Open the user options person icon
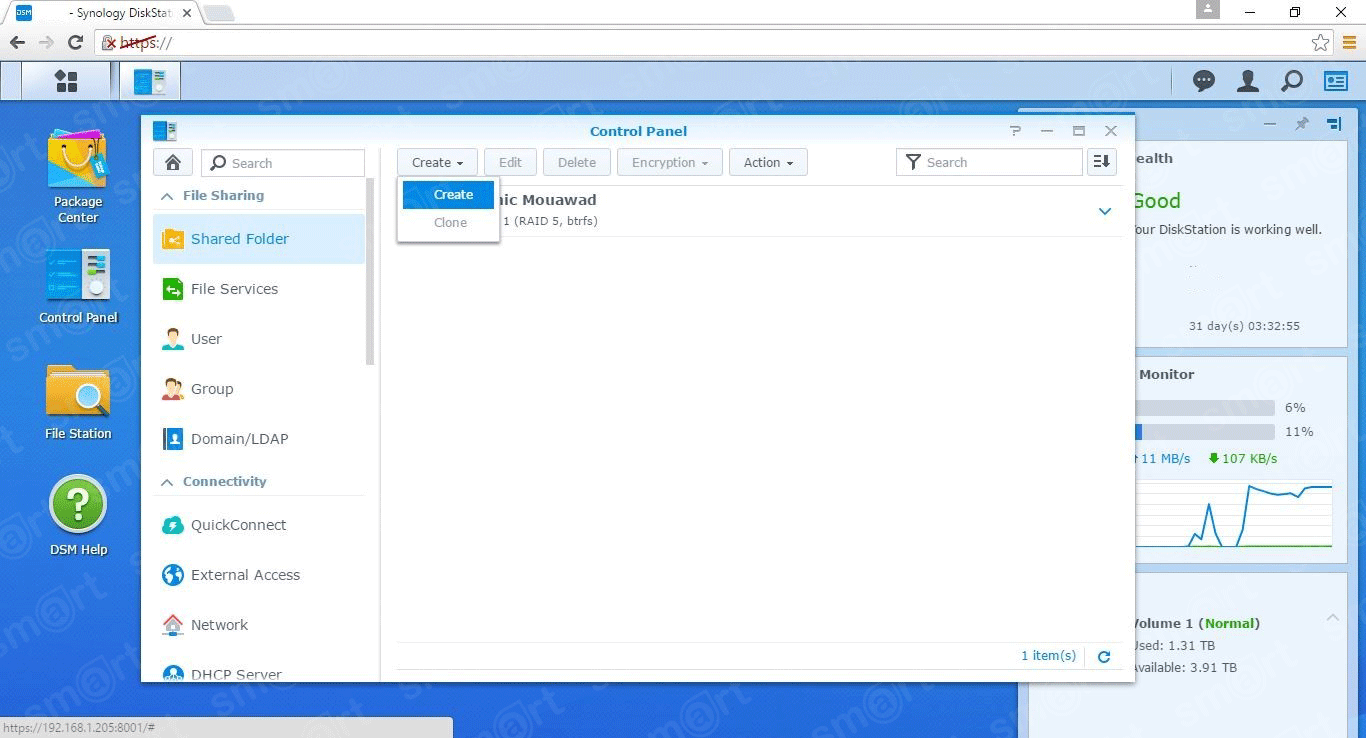Image resolution: width=1366 pixels, height=738 pixels. [x=1248, y=81]
